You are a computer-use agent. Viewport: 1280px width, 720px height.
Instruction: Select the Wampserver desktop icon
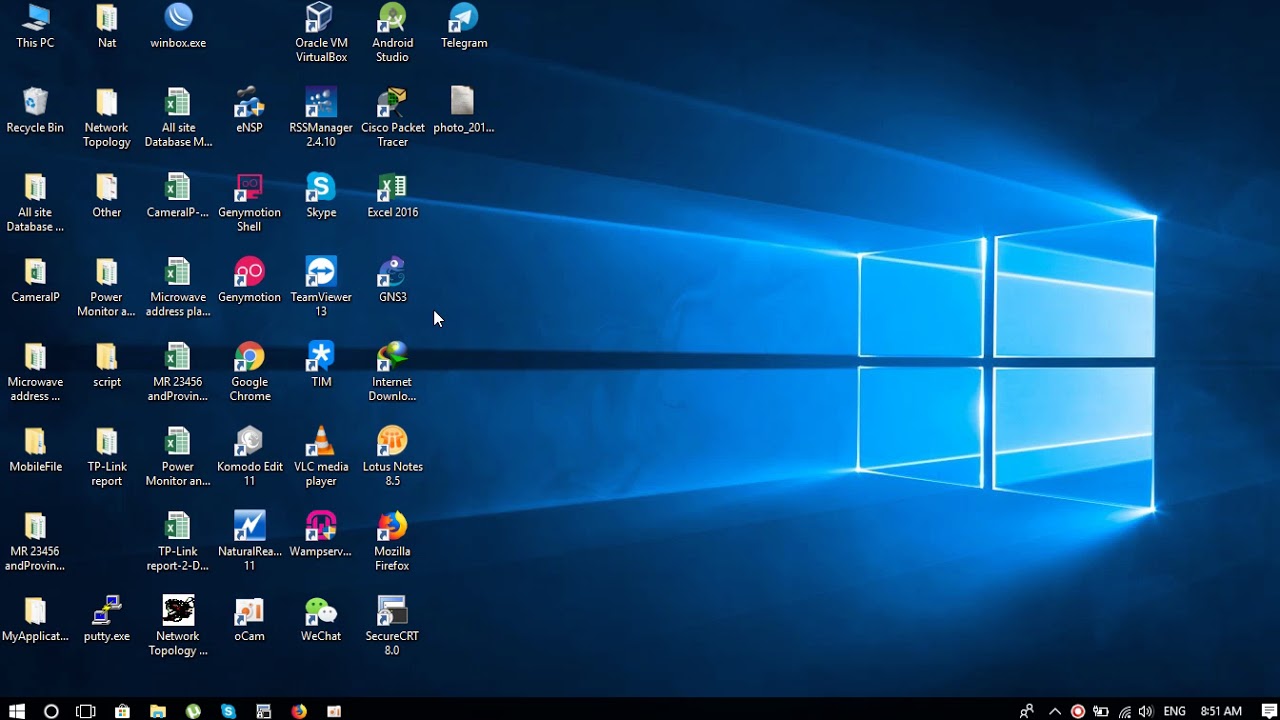point(321,535)
